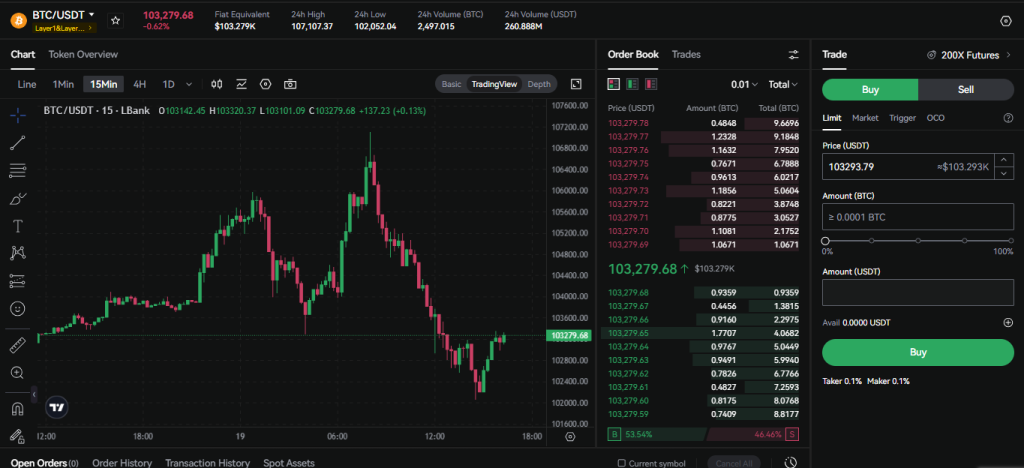The width and height of the screenshot is (1024, 468).
Task: Show sell orders only view
Action: (651, 84)
